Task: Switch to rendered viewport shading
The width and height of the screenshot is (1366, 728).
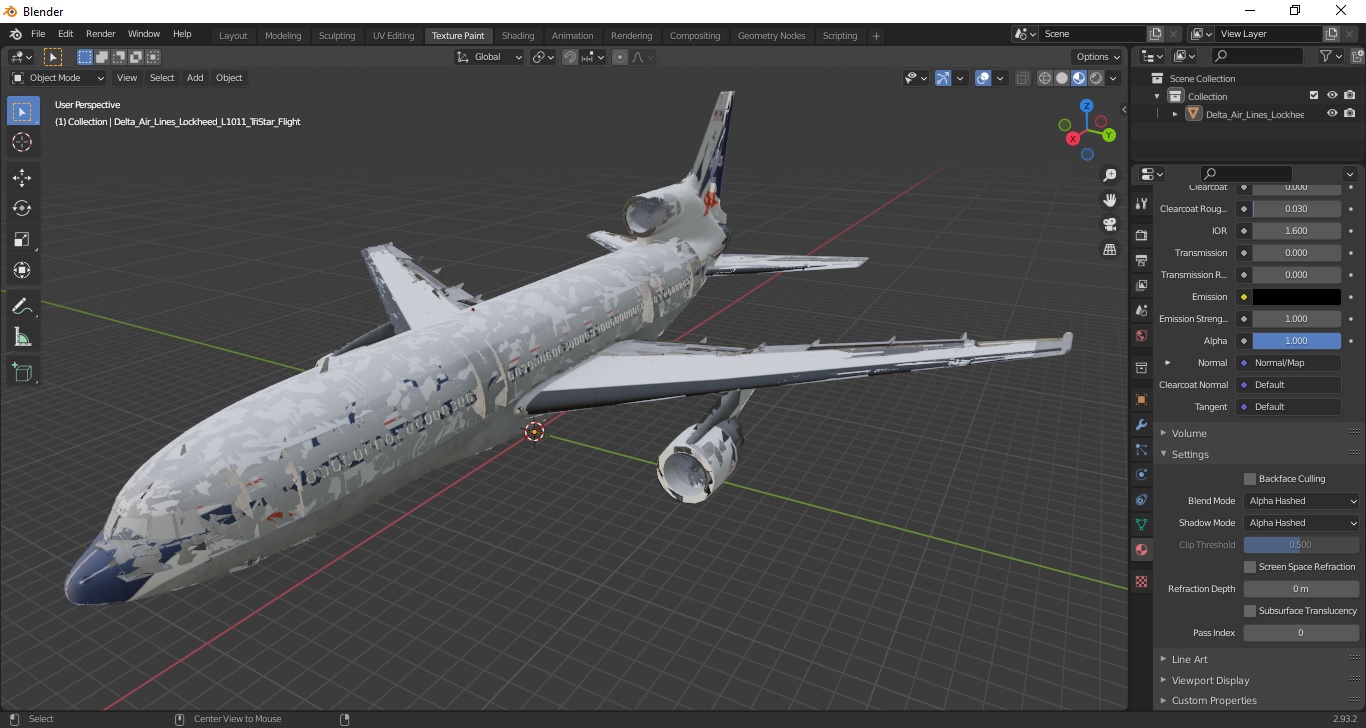Action: 1096,78
